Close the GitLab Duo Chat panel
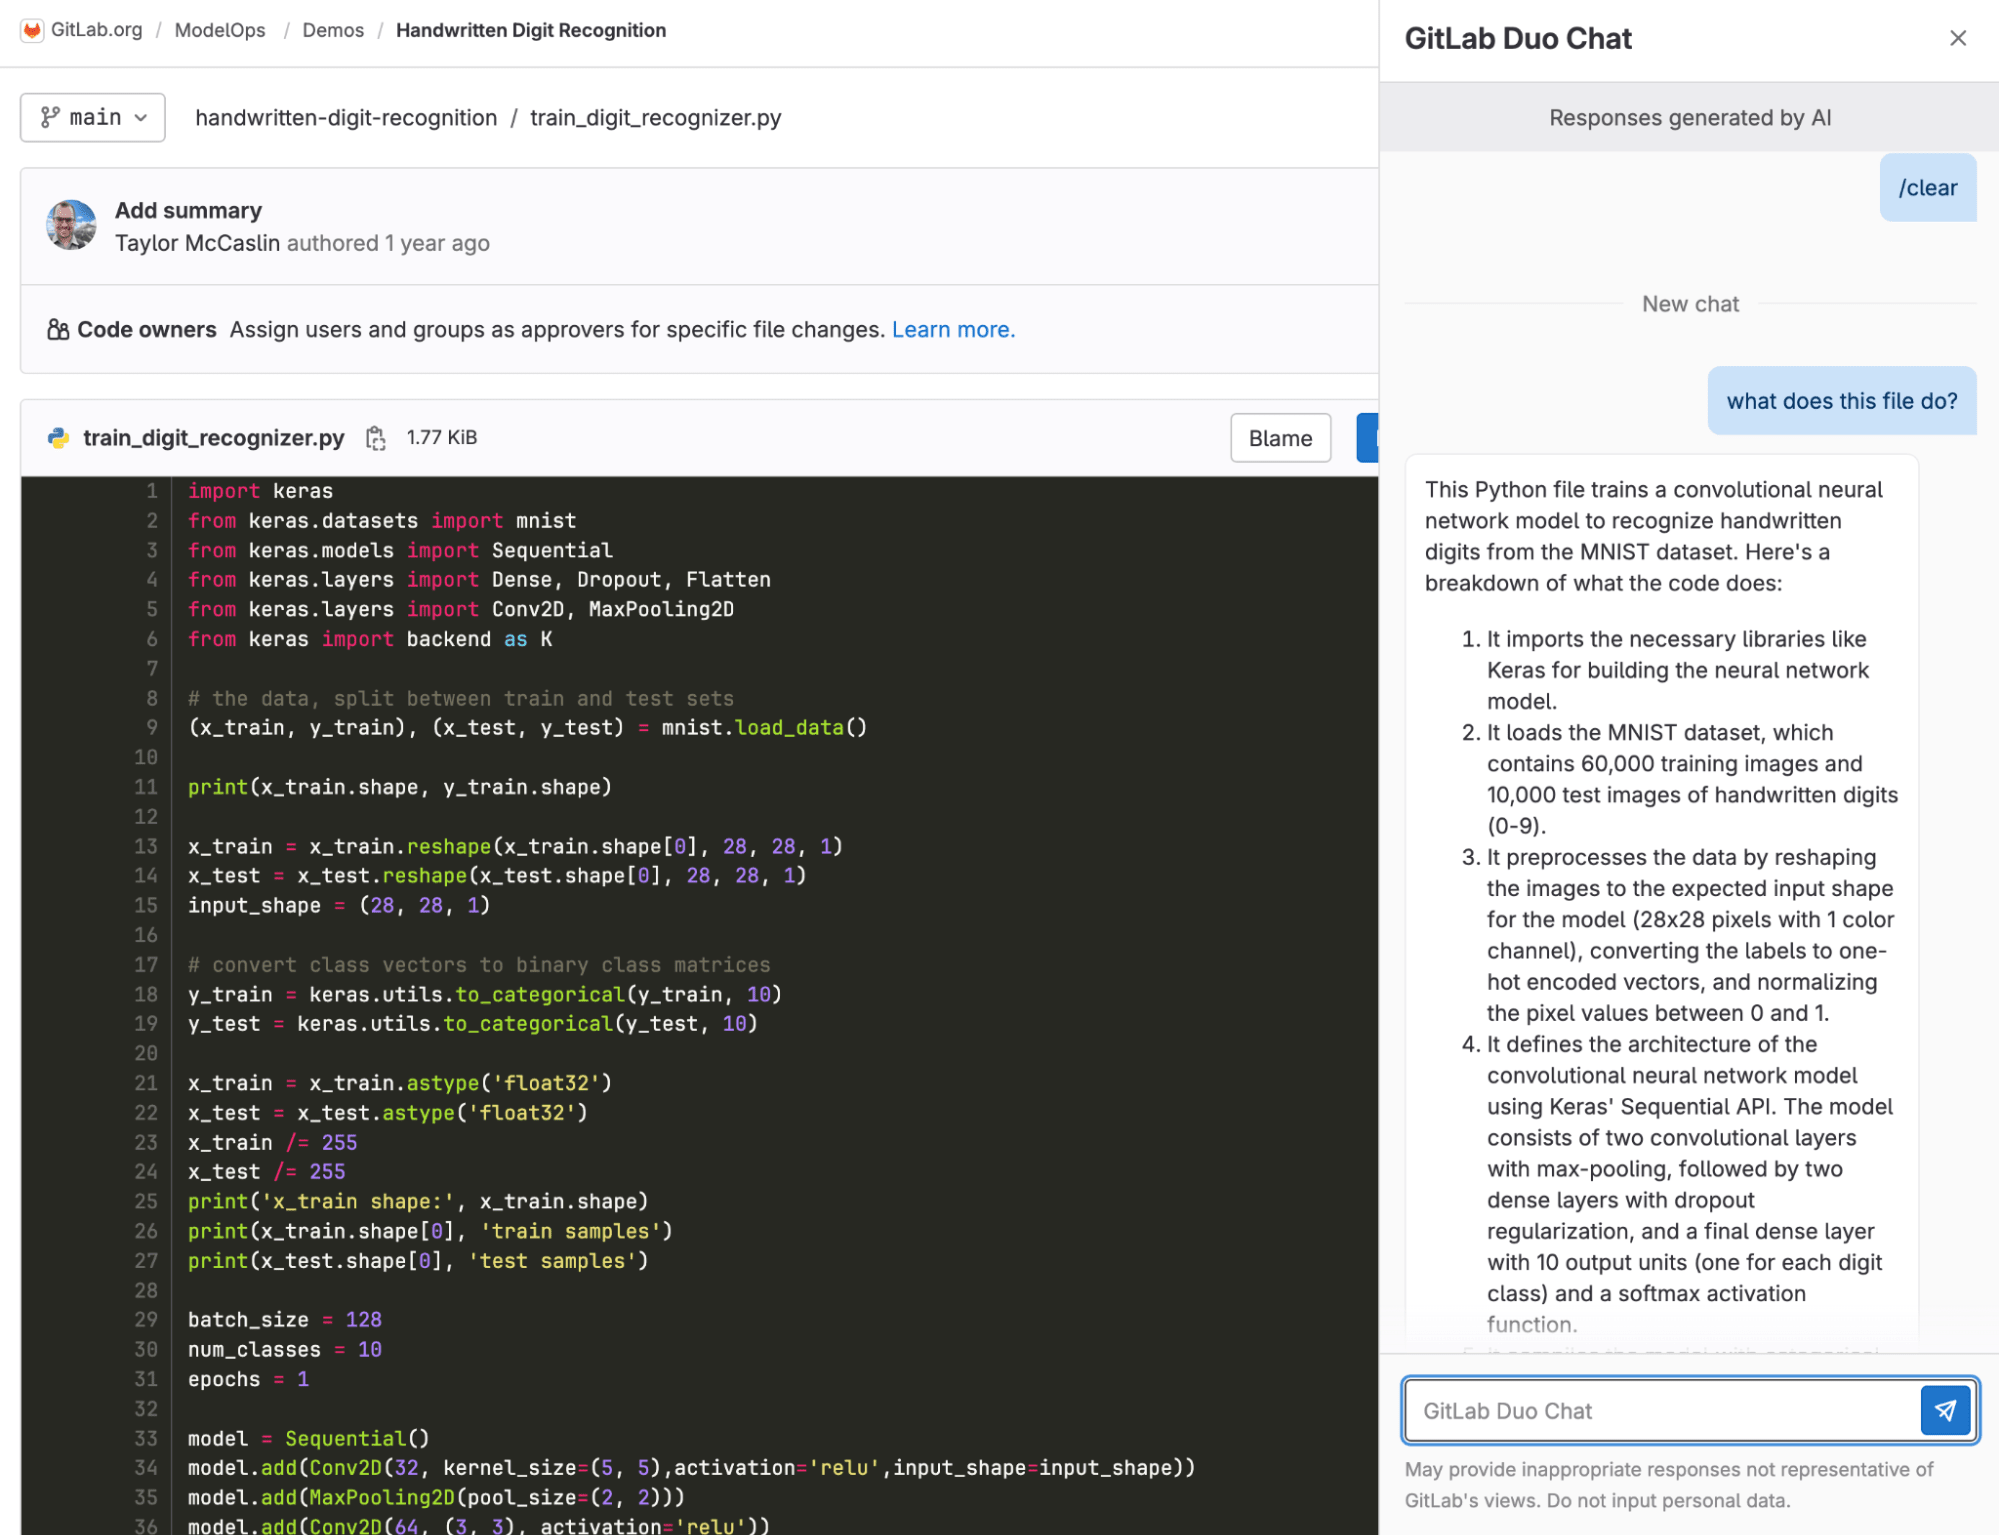Image resolution: width=1999 pixels, height=1536 pixels. pyautogui.click(x=1958, y=38)
